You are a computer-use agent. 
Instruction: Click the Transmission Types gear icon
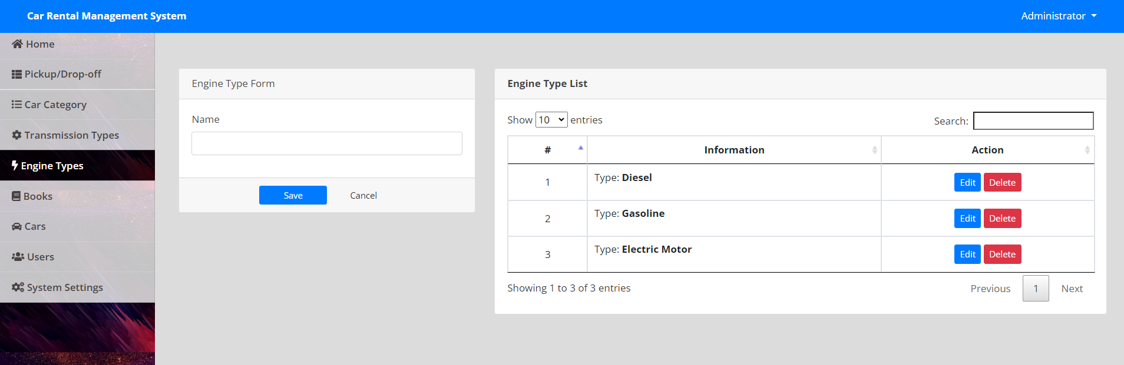(x=17, y=135)
